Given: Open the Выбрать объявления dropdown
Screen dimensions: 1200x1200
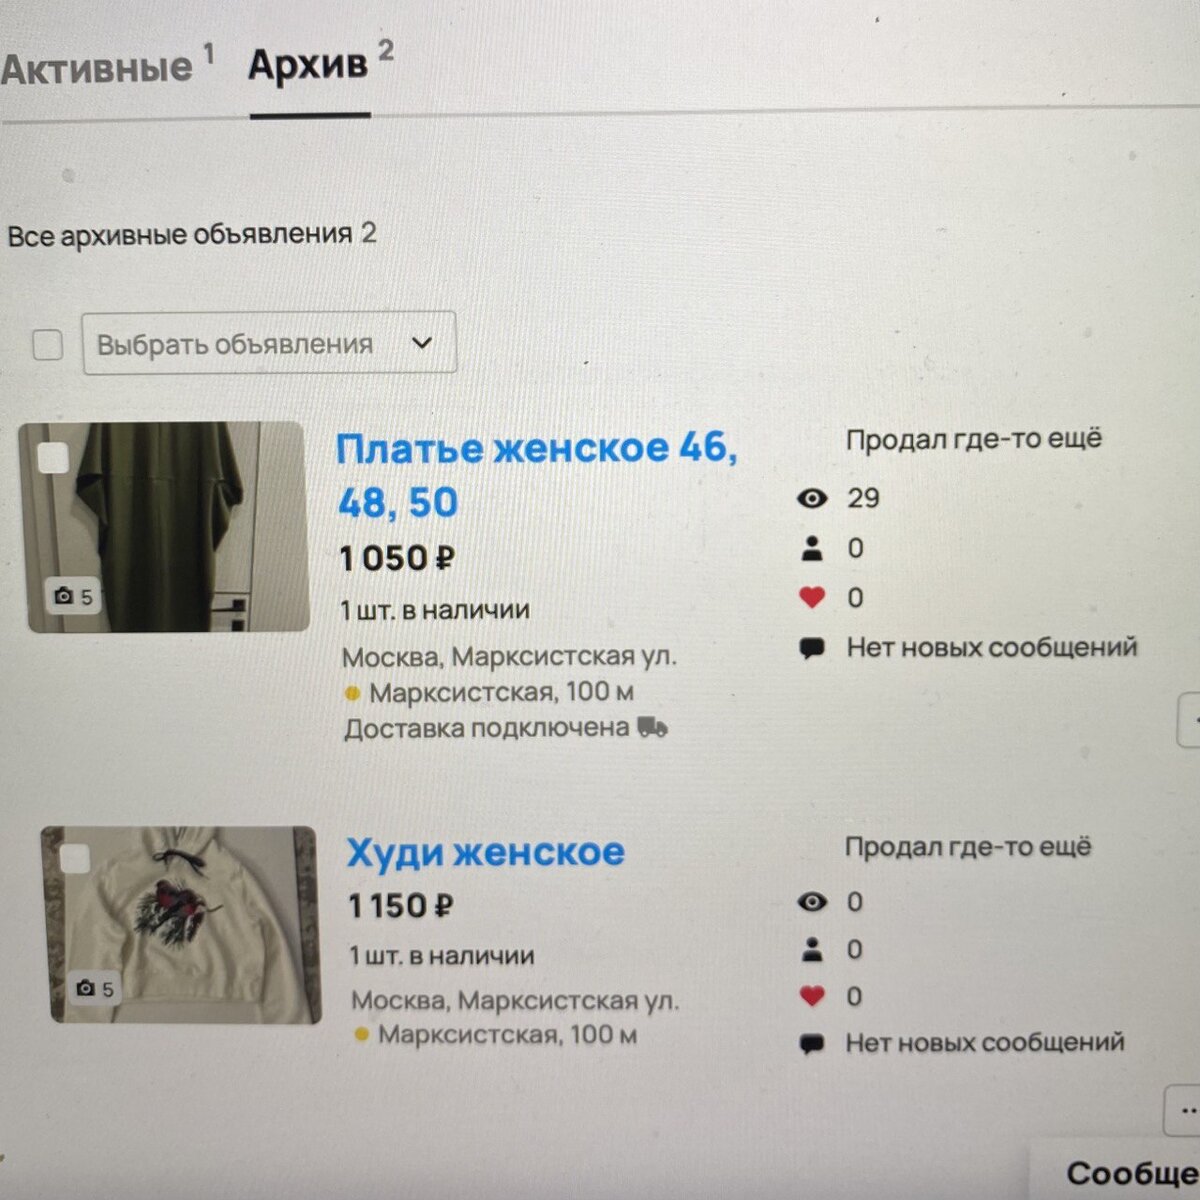Looking at the screenshot, I should (x=269, y=343).
